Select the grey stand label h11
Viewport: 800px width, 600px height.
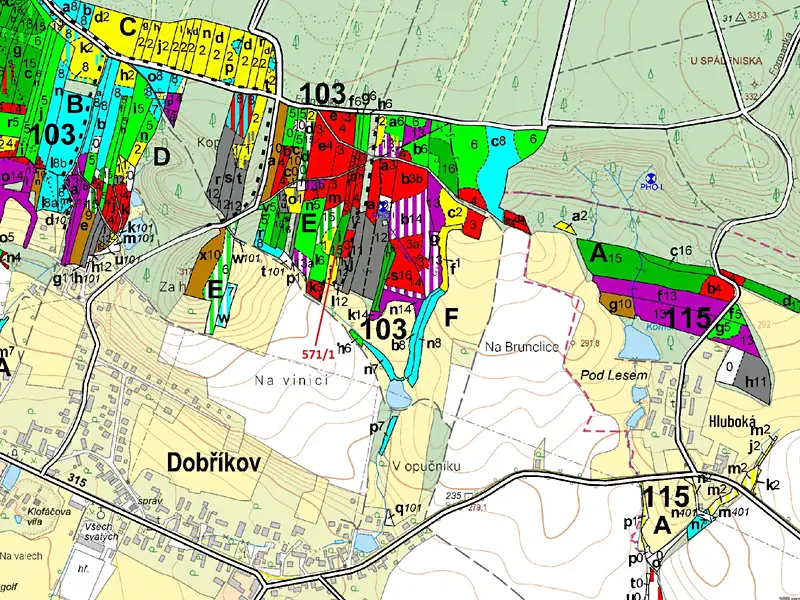[756, 381]
